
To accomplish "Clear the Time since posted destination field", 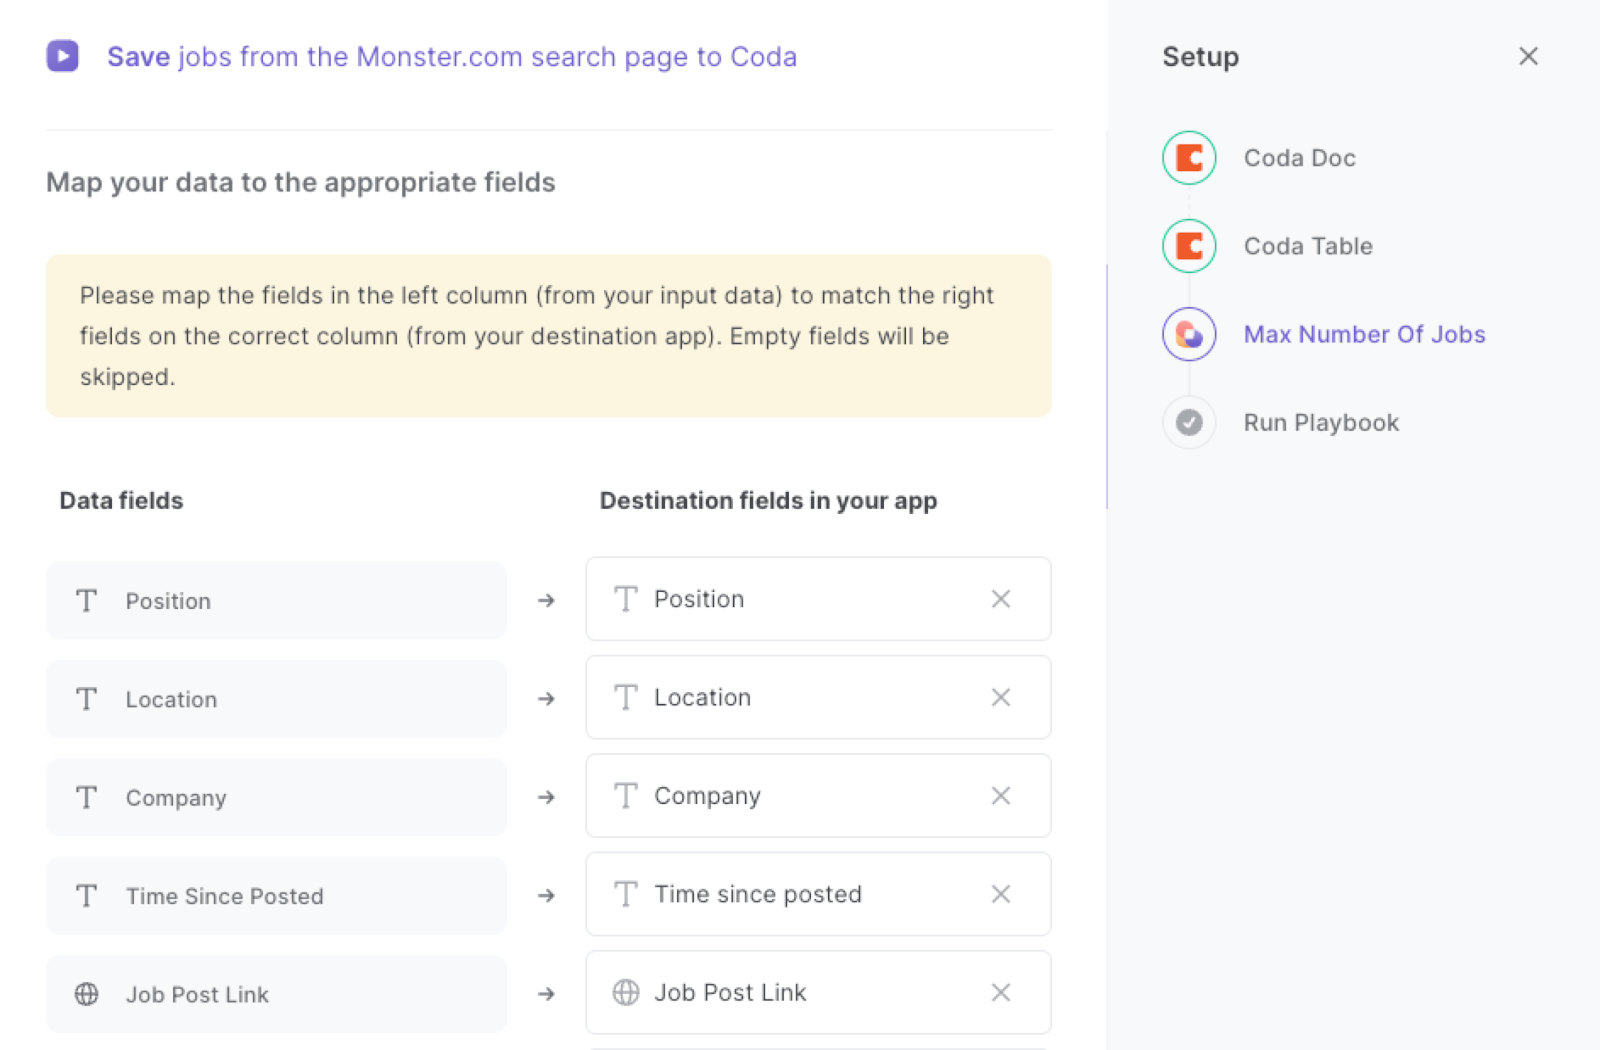I will [x=1001, y=894].
